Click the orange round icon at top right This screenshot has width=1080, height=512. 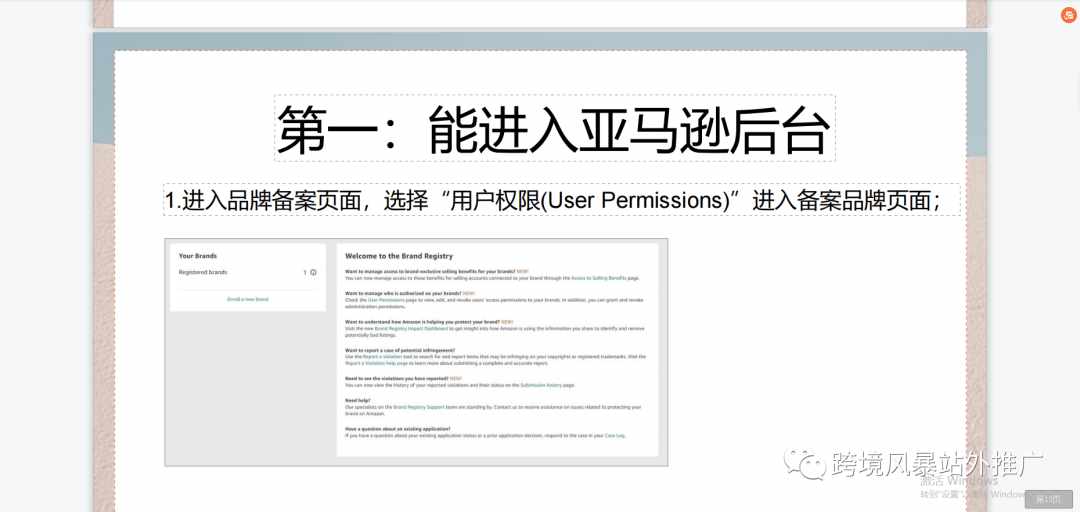click(1068, 15)
